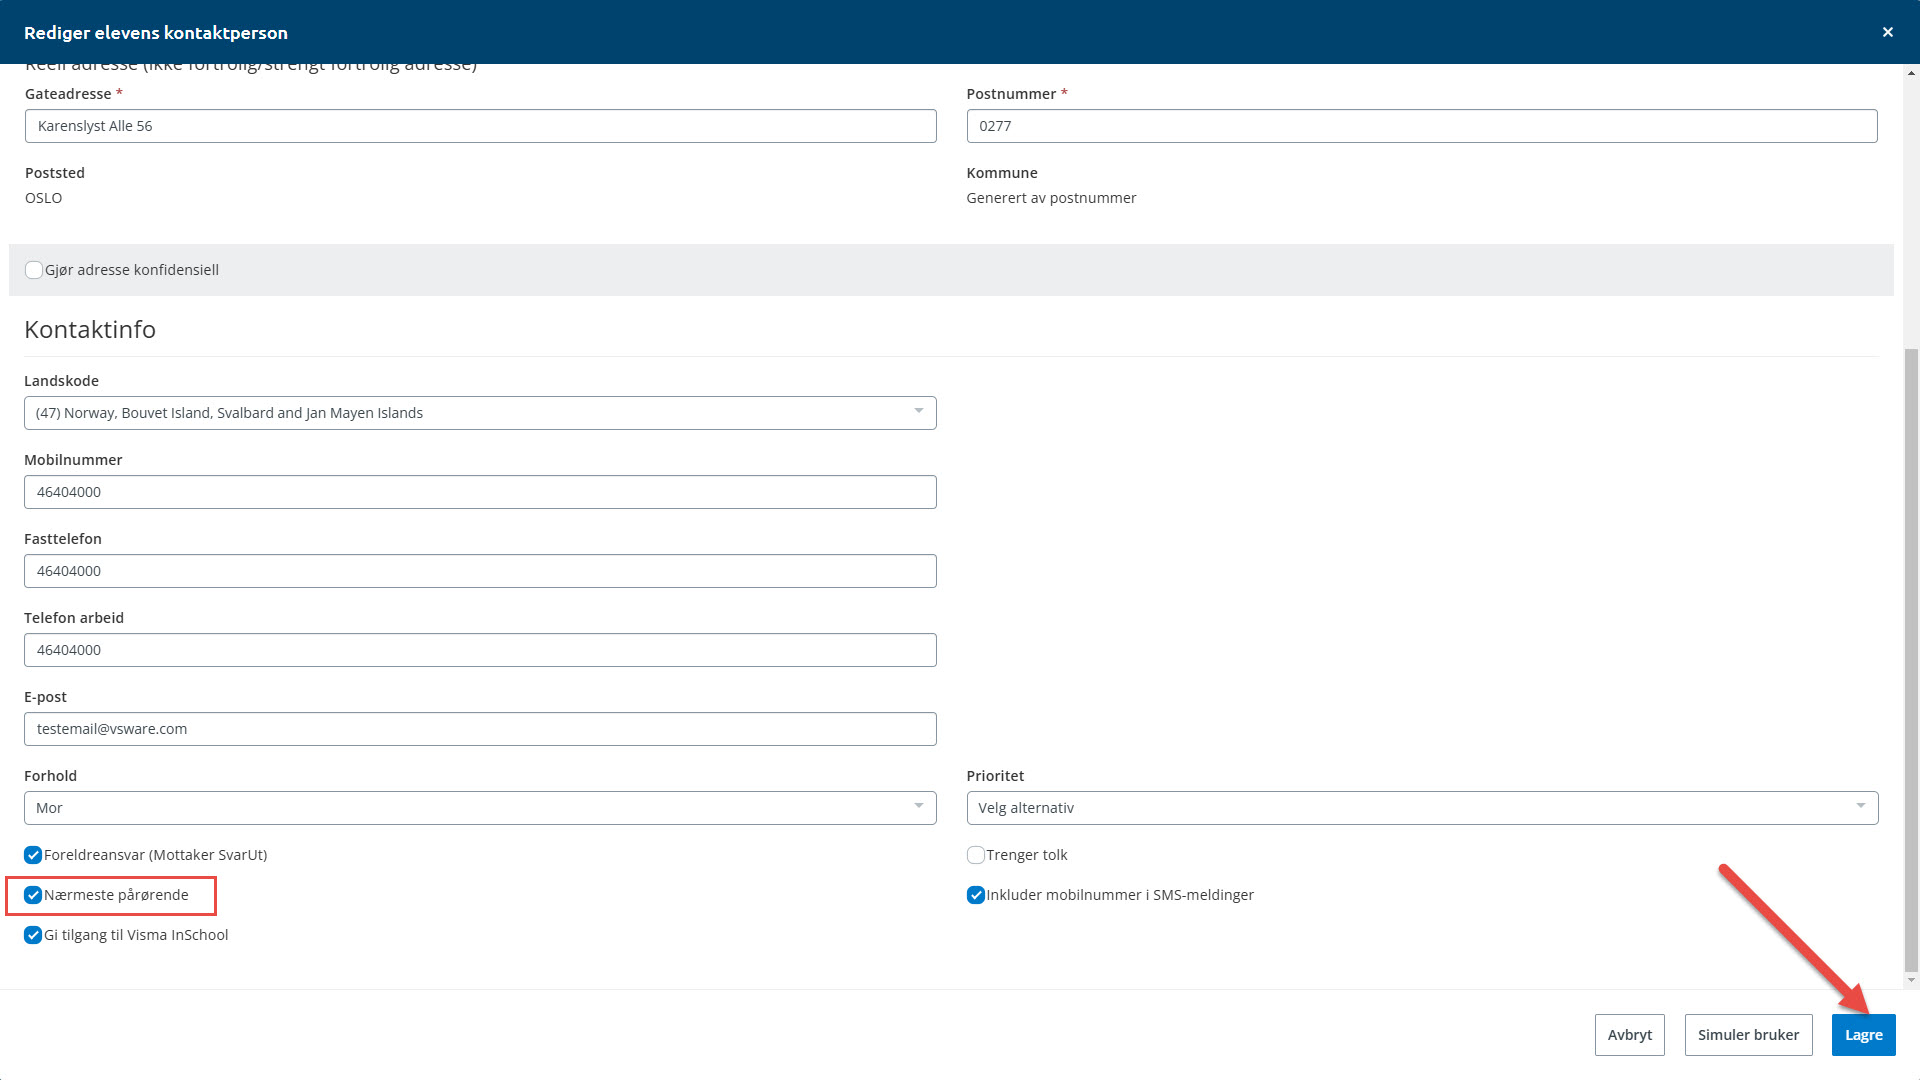1920x1080 pixels.
Task: Select the Telefon arbeid input field
Action: pyautogui.click(x=480, y=650)
